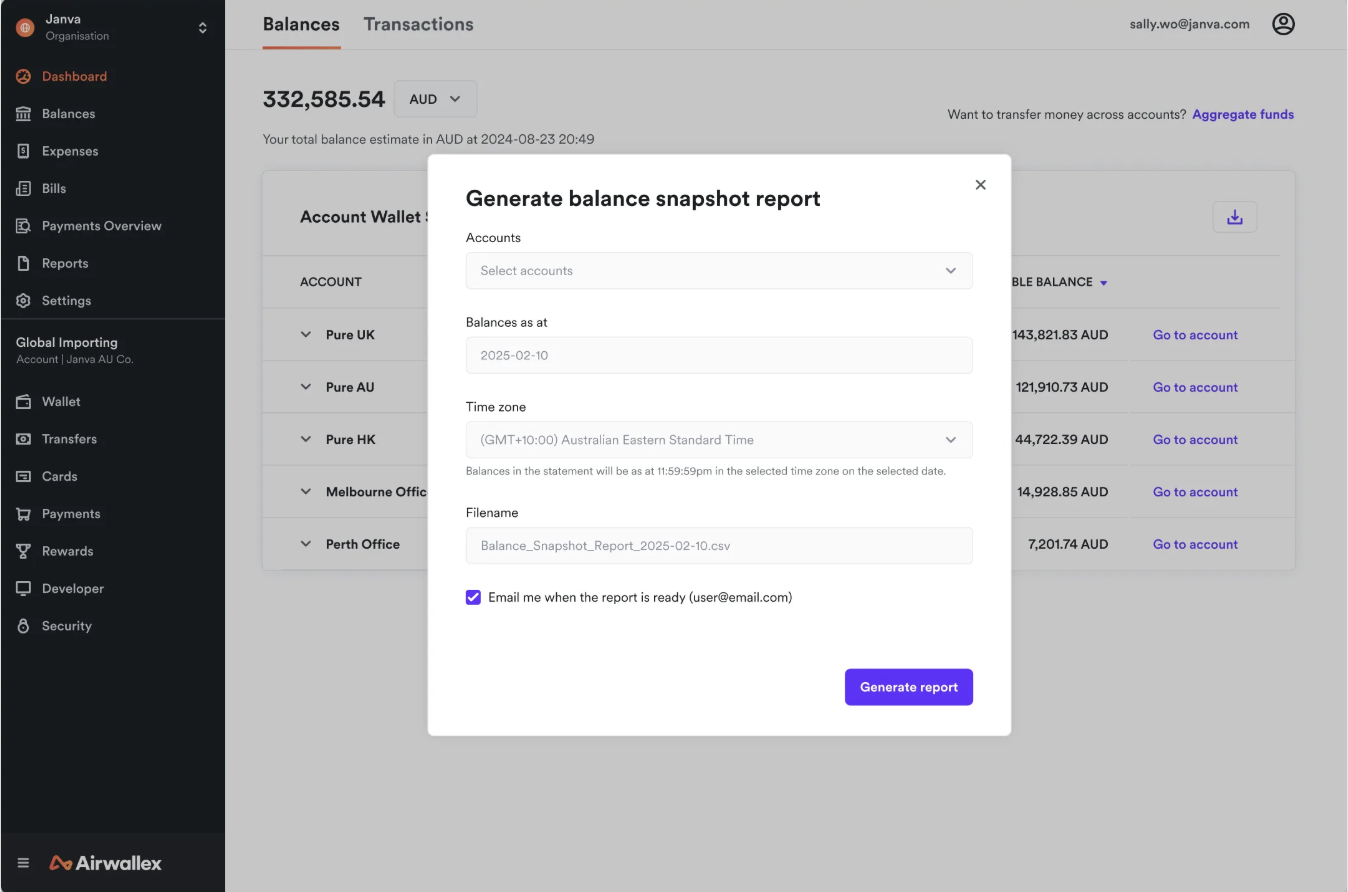This screenshot has height=892, width=1348.
Task: Select the Expenses sidebar icon
Action: (67, 150)
